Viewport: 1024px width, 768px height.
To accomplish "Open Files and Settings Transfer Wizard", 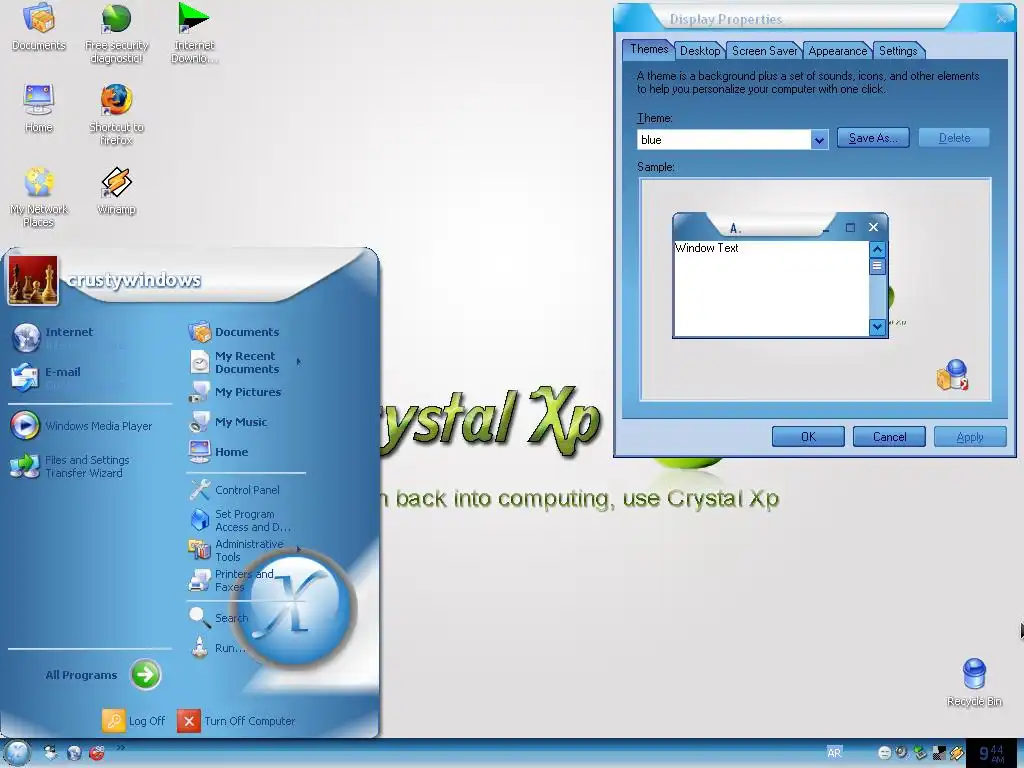I will coord(71,466).
